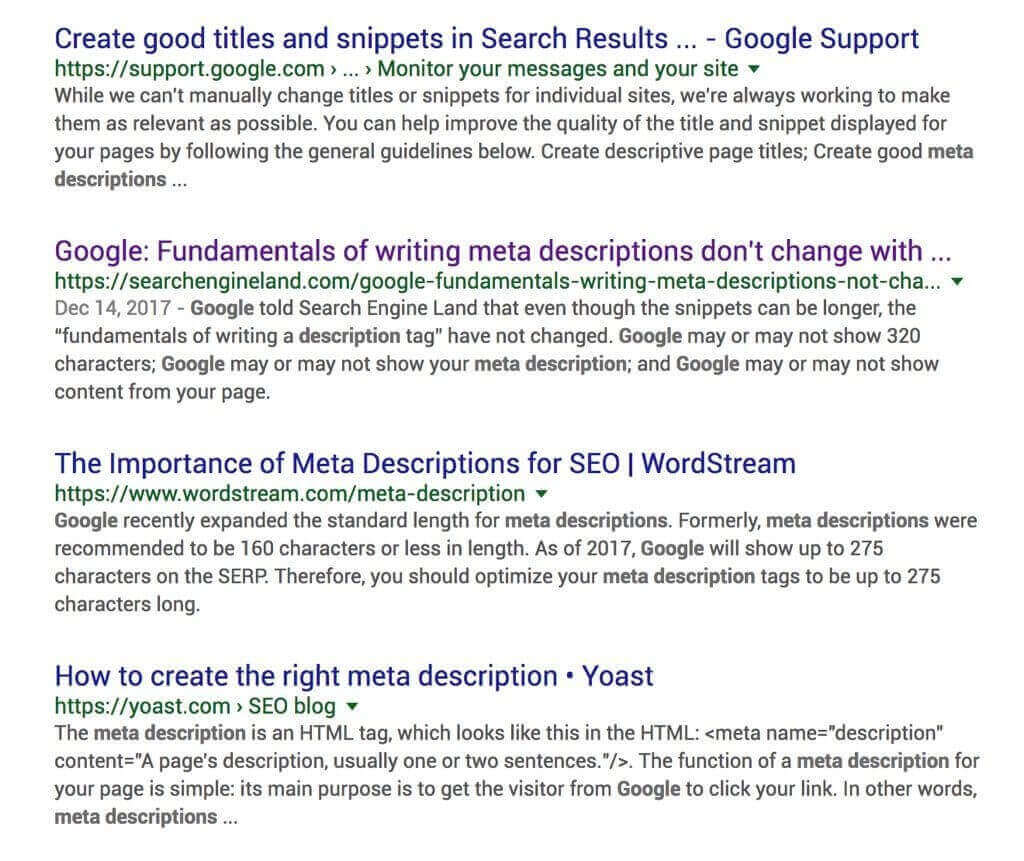The image size is (1024, 861).
Task: Expand dropdown arrow beside searchengineland.com URL
Action: pos(957,282)
